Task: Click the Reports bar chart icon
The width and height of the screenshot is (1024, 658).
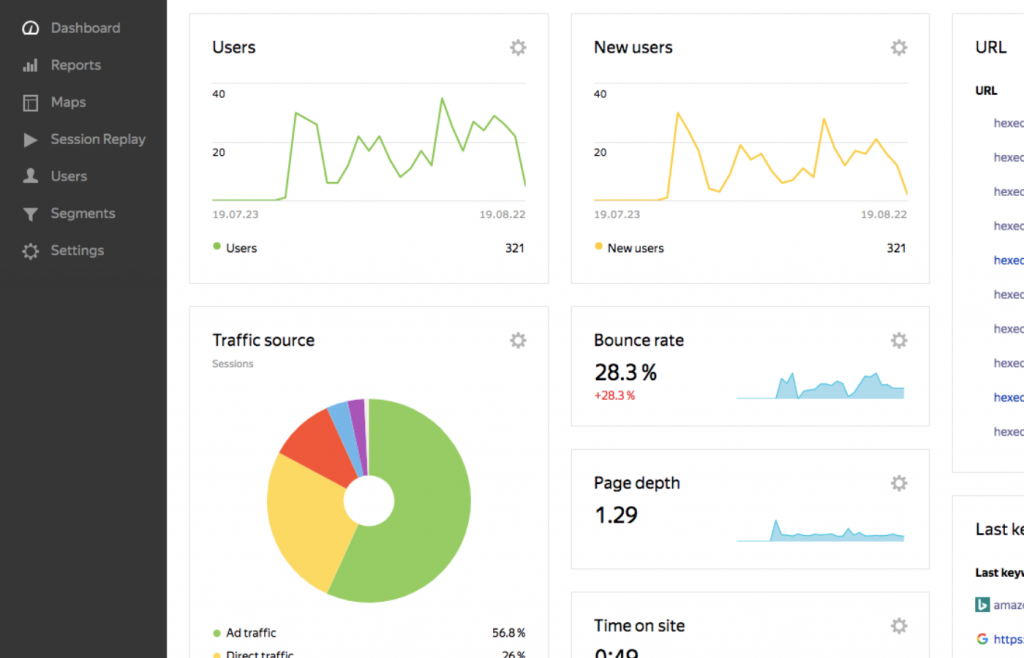Action: (x=31, y=65)
